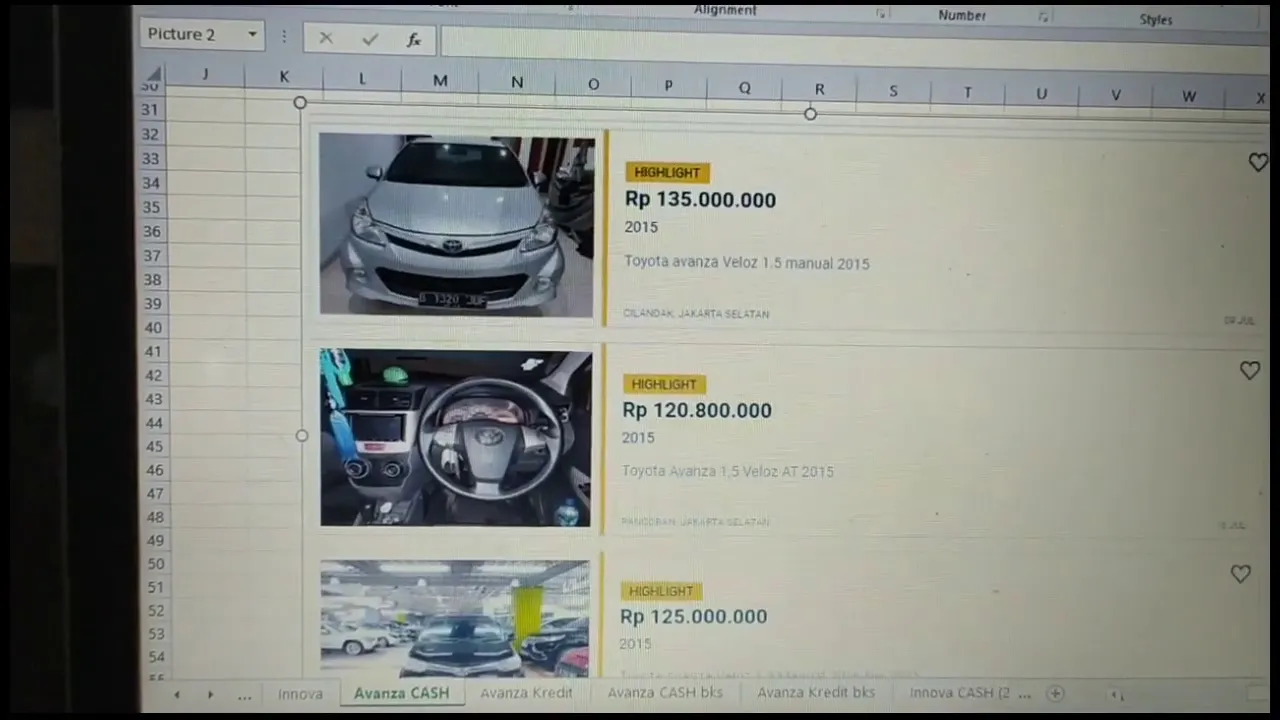This screenshot has height=720, width=1280.
Task: Open Alignment group dialog launcher
Action: (x=882, y=14)
